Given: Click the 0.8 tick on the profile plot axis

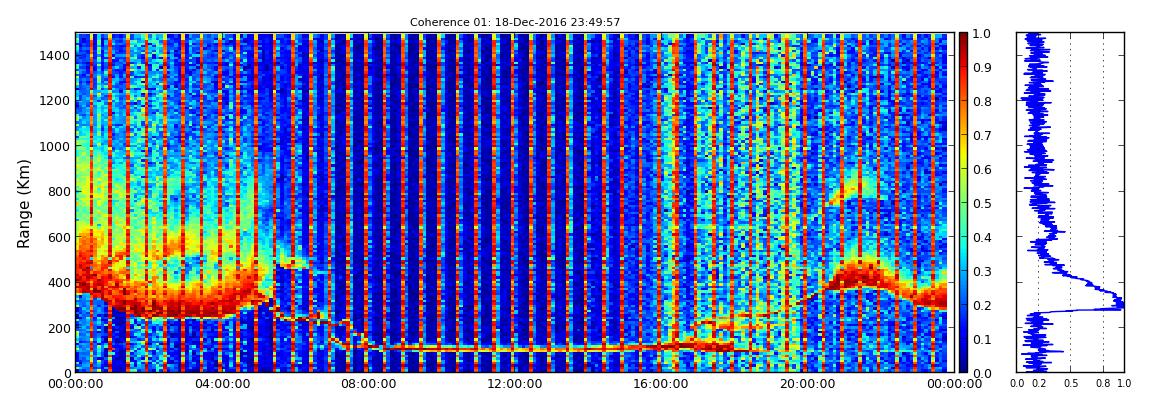Looking at the screenshot, I should (x=1103, y=383).
